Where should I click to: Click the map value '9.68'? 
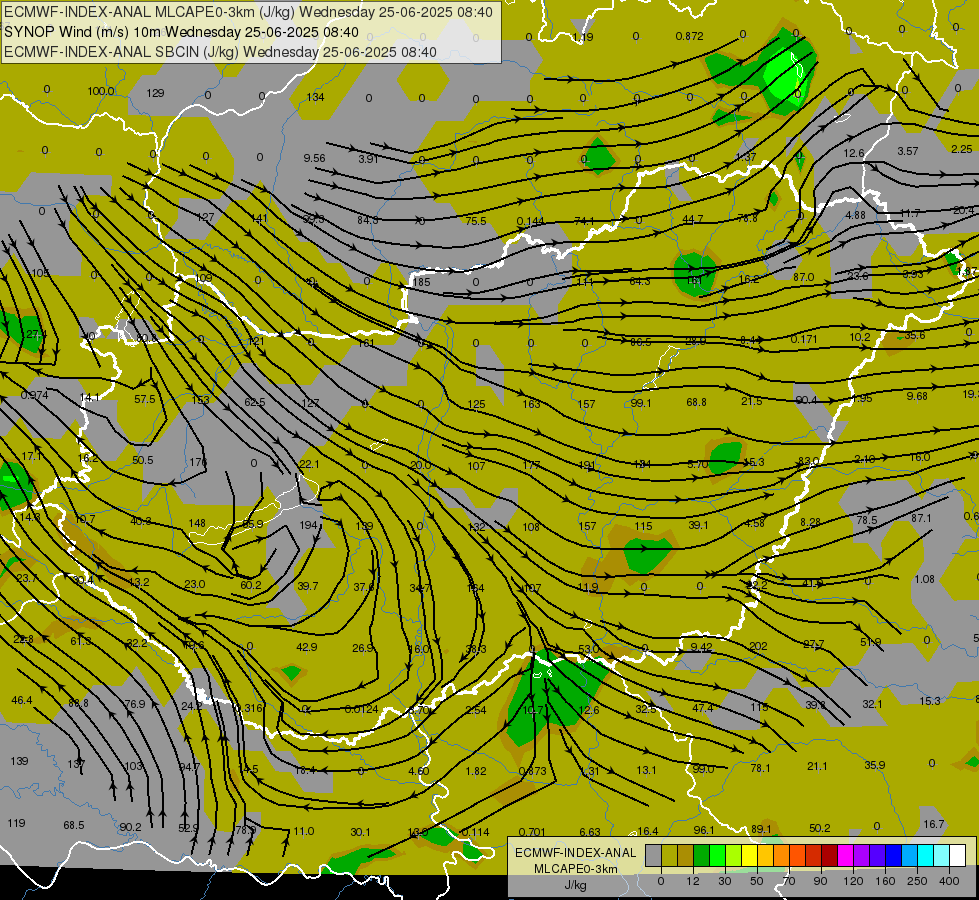pos(917,396)
